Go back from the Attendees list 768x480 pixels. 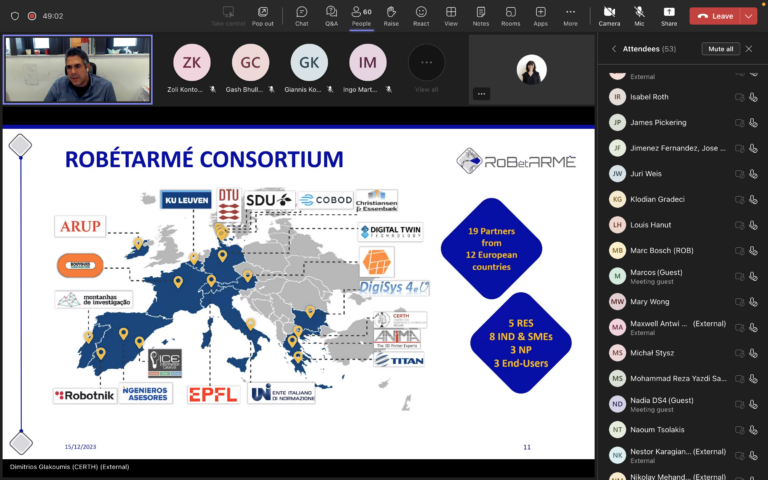(x=614, y=48)
